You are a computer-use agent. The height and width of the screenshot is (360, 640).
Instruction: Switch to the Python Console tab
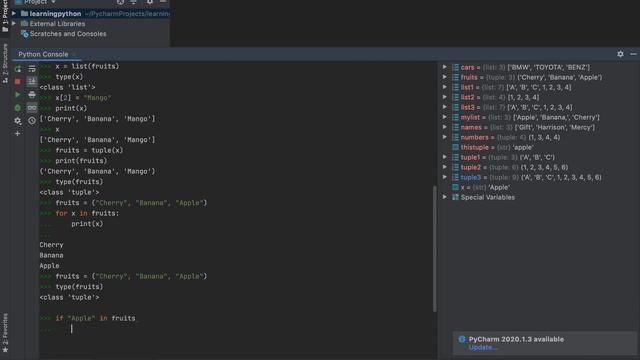pos(43,54)
